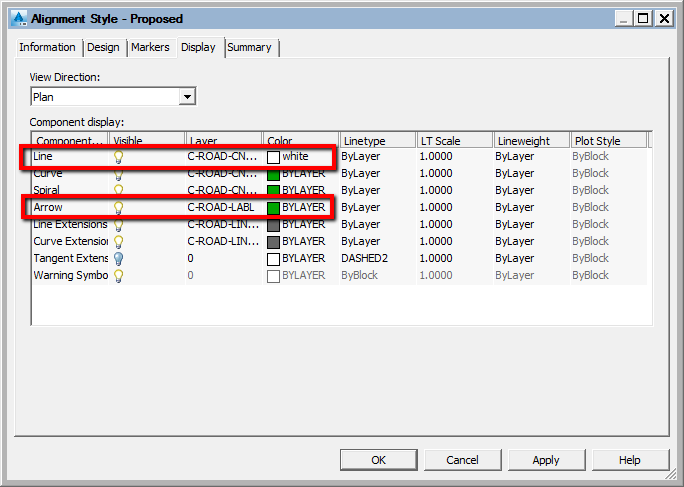684x487 pixels.
Task: Click ByLayer linetype in Line row
Action: click(360, 156)
